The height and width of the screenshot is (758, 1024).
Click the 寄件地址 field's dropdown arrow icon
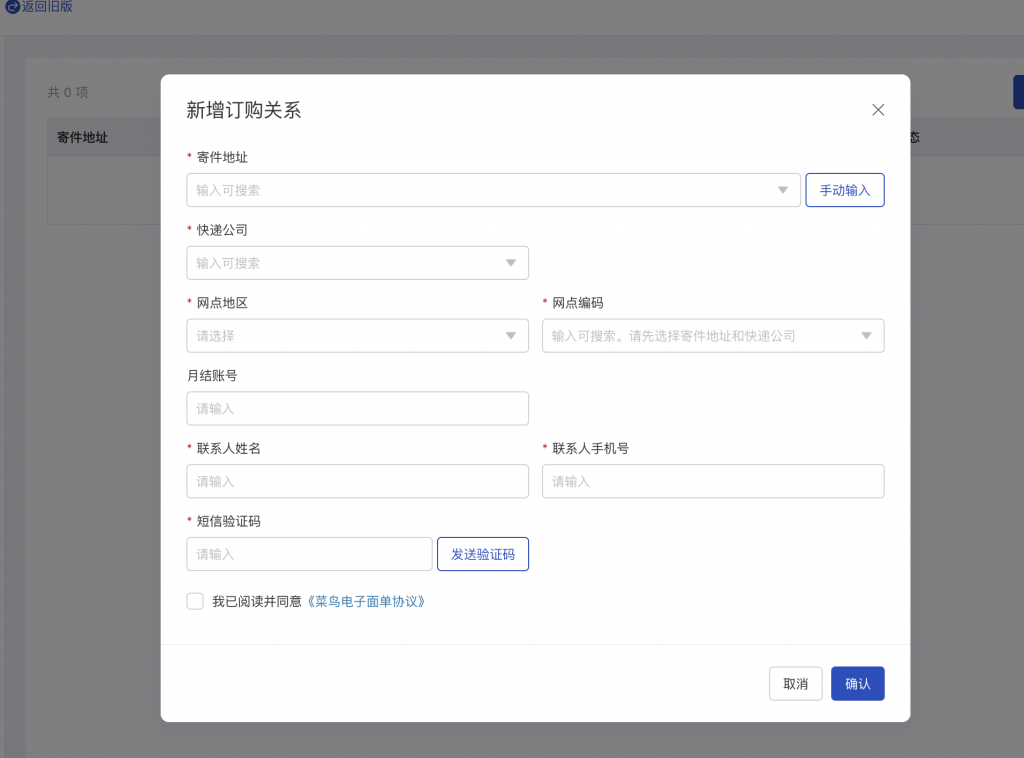click(783, 190)
